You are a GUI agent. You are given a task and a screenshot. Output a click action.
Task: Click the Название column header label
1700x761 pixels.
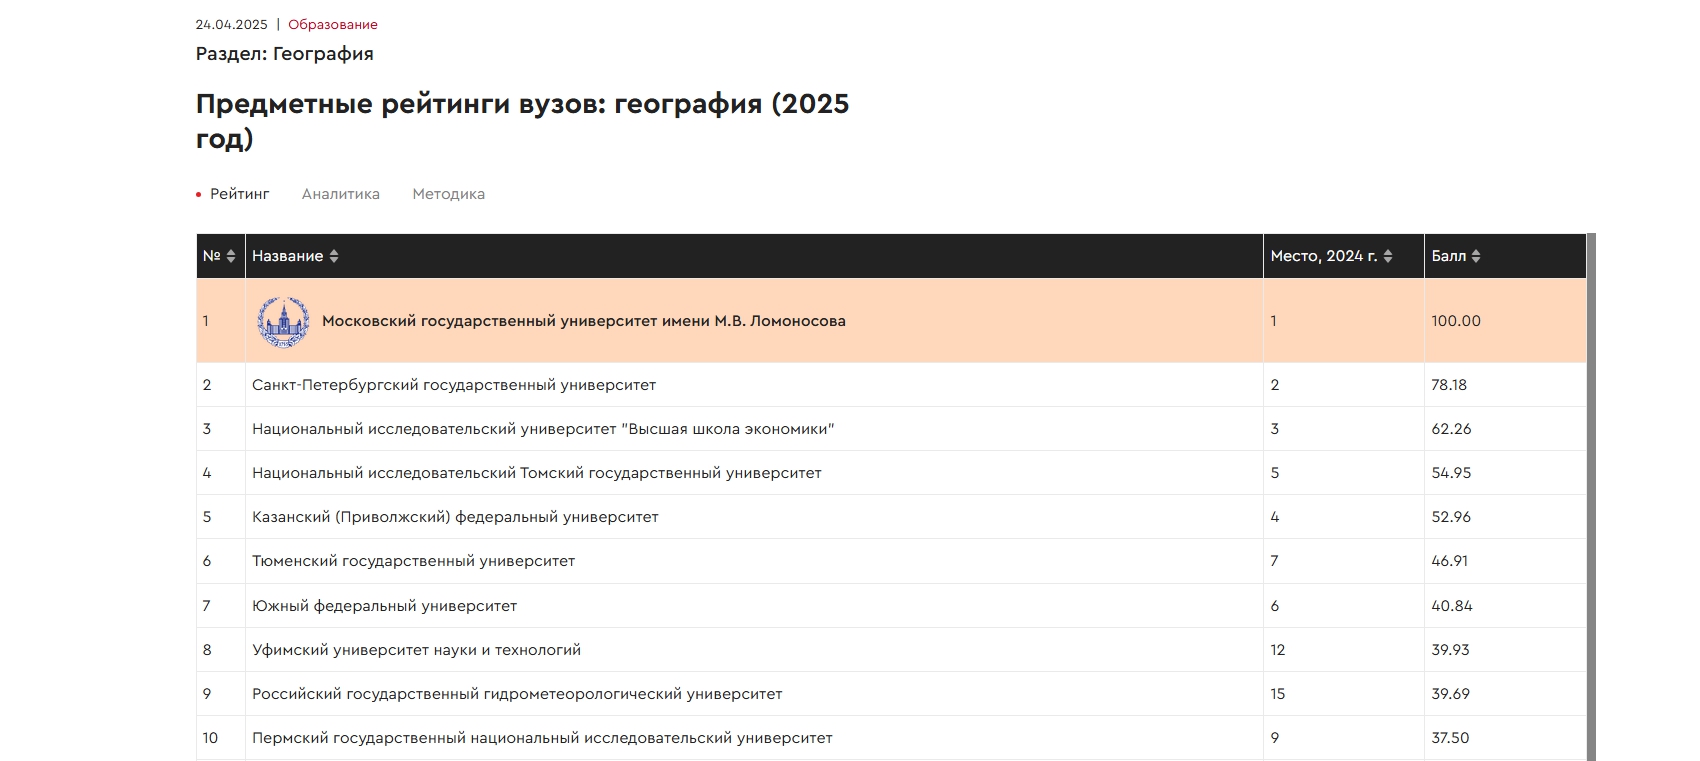[288, 256]
